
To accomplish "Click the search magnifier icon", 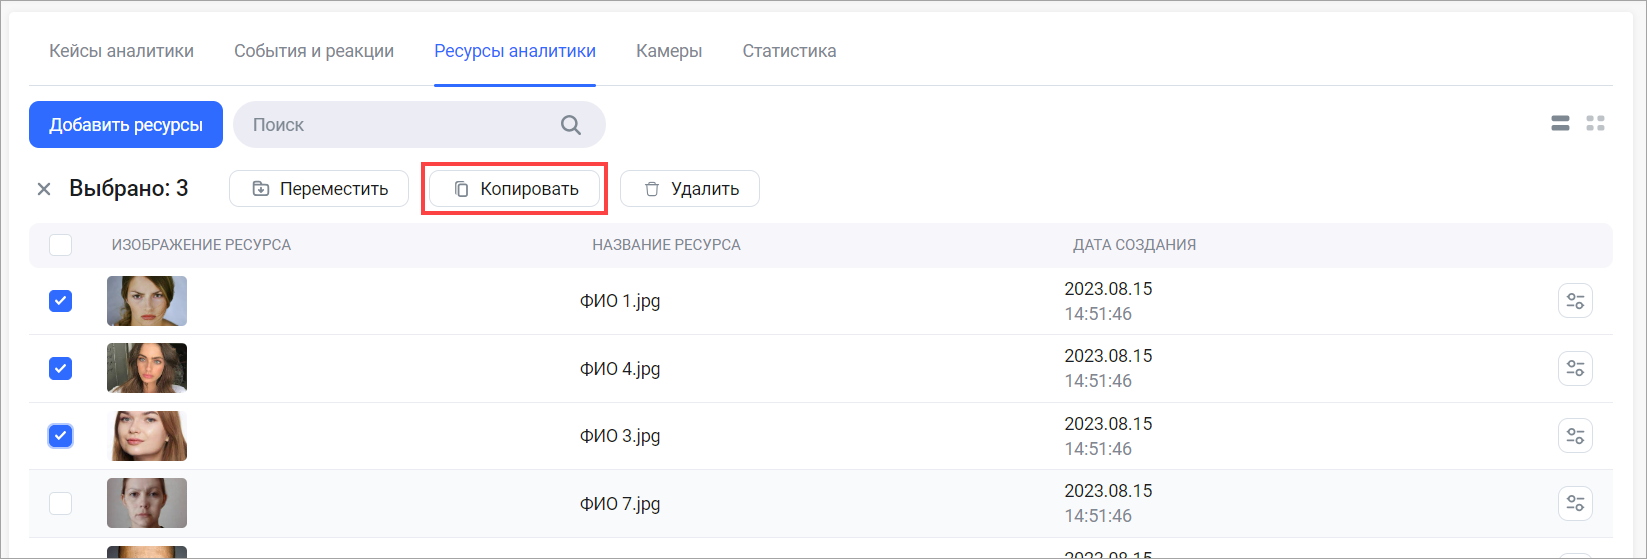I will [570, 125].
